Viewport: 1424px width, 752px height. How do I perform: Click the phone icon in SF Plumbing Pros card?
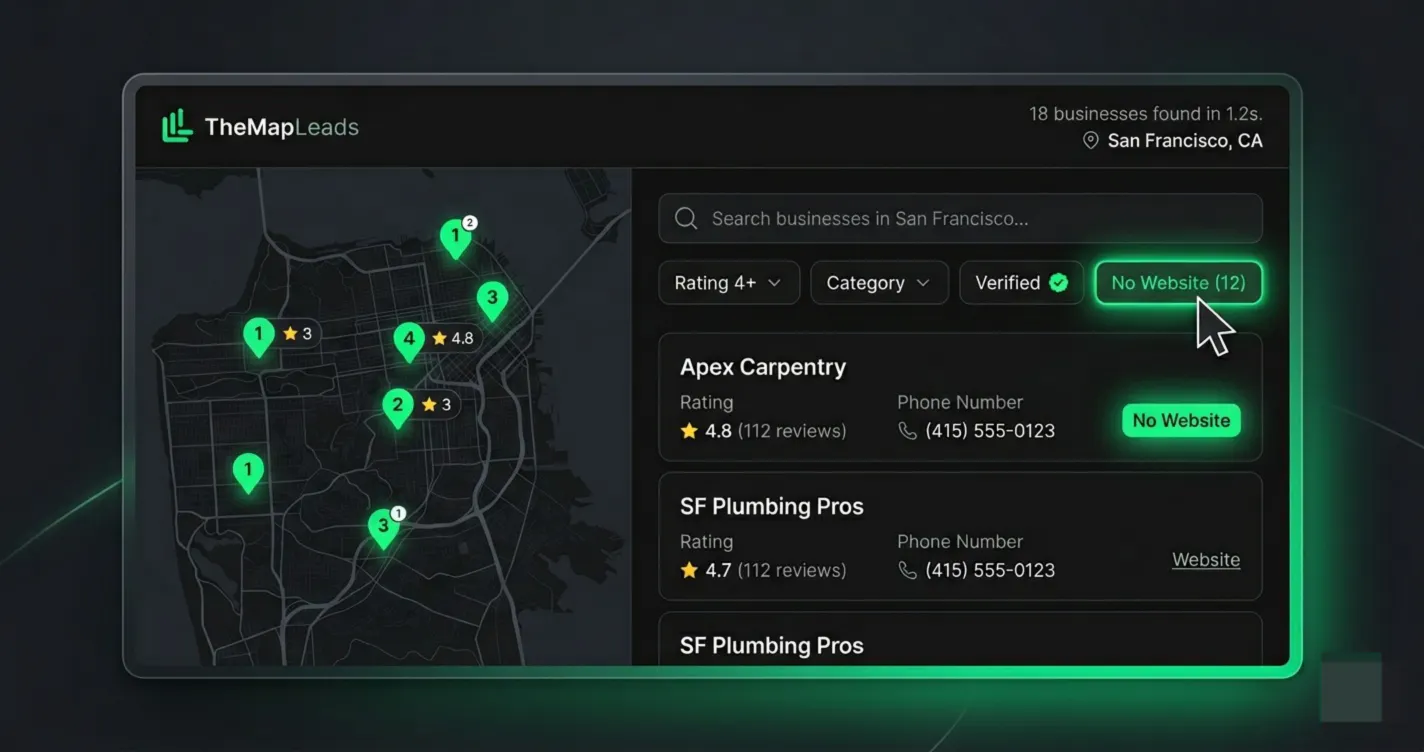[907, 570]
